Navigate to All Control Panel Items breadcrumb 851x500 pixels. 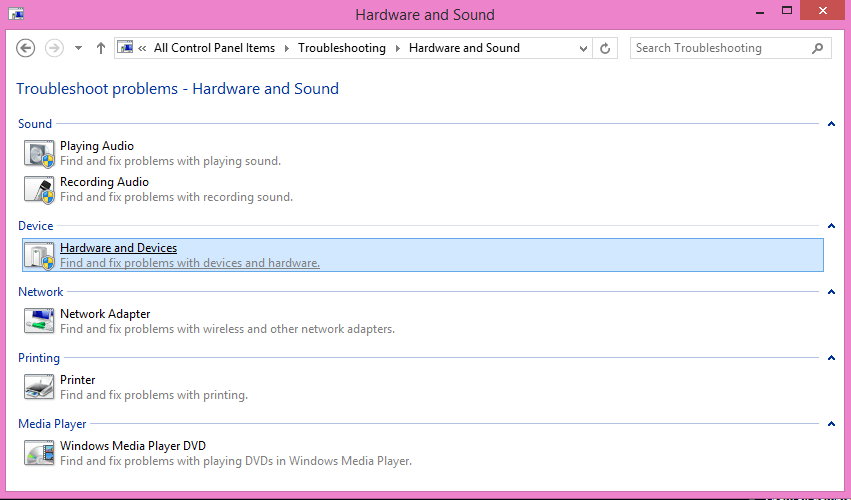pyautogui.click(x=214, y=48)
